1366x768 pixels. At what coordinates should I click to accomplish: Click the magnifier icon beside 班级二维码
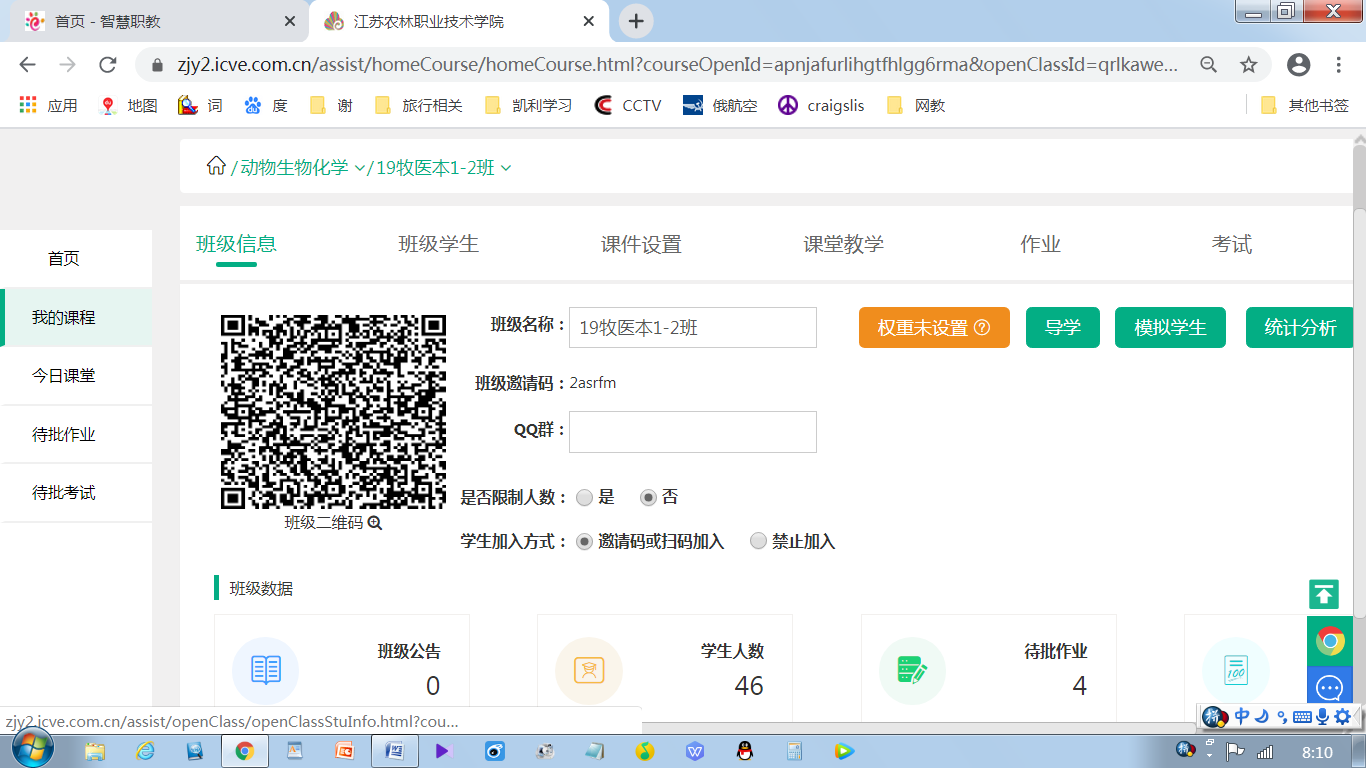point(375,523)
